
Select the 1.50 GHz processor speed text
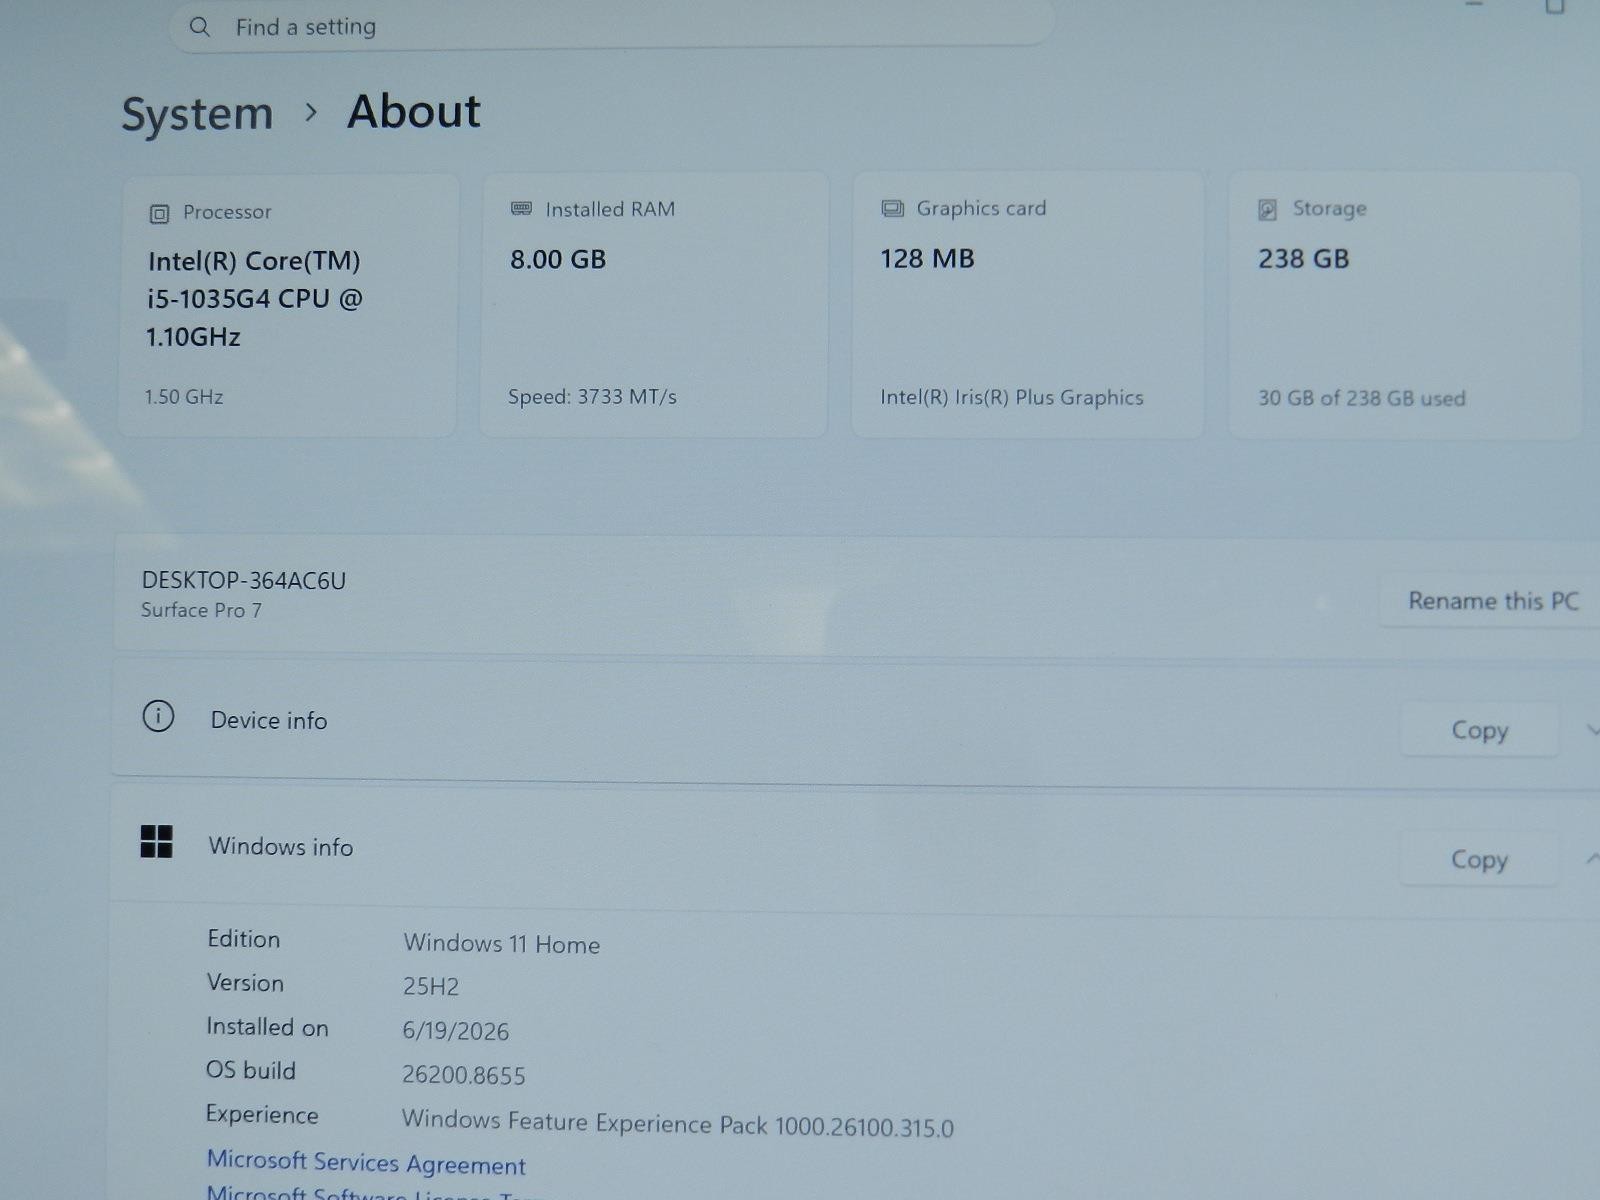tap(184, 397)
